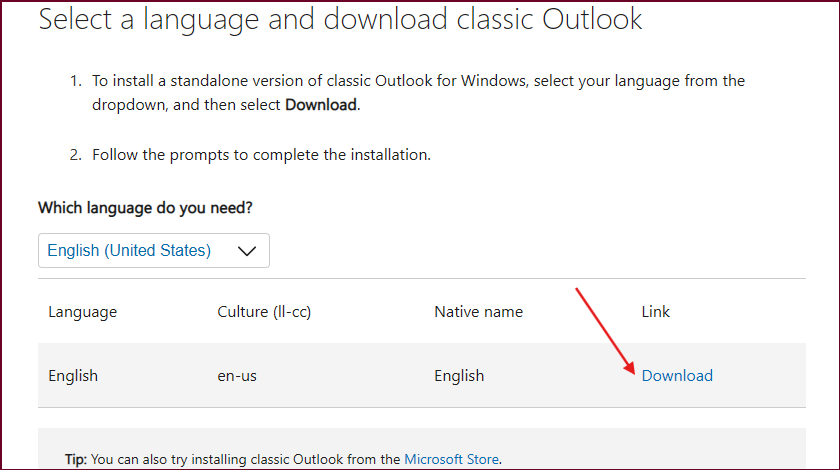Click the dropdown chevron arrow icon
This screenshot has width=840, height=470.
coord(246,251)
